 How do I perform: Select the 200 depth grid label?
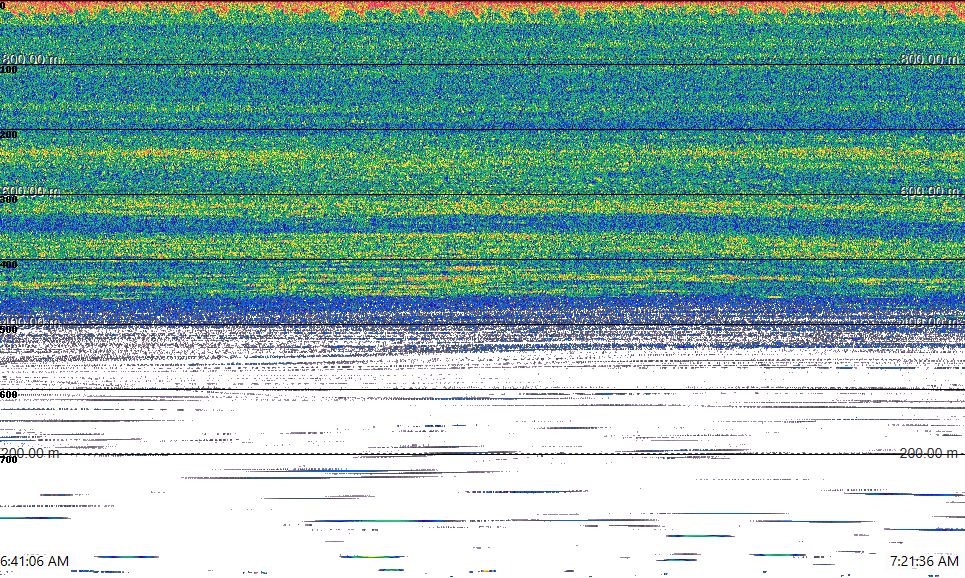9,135
